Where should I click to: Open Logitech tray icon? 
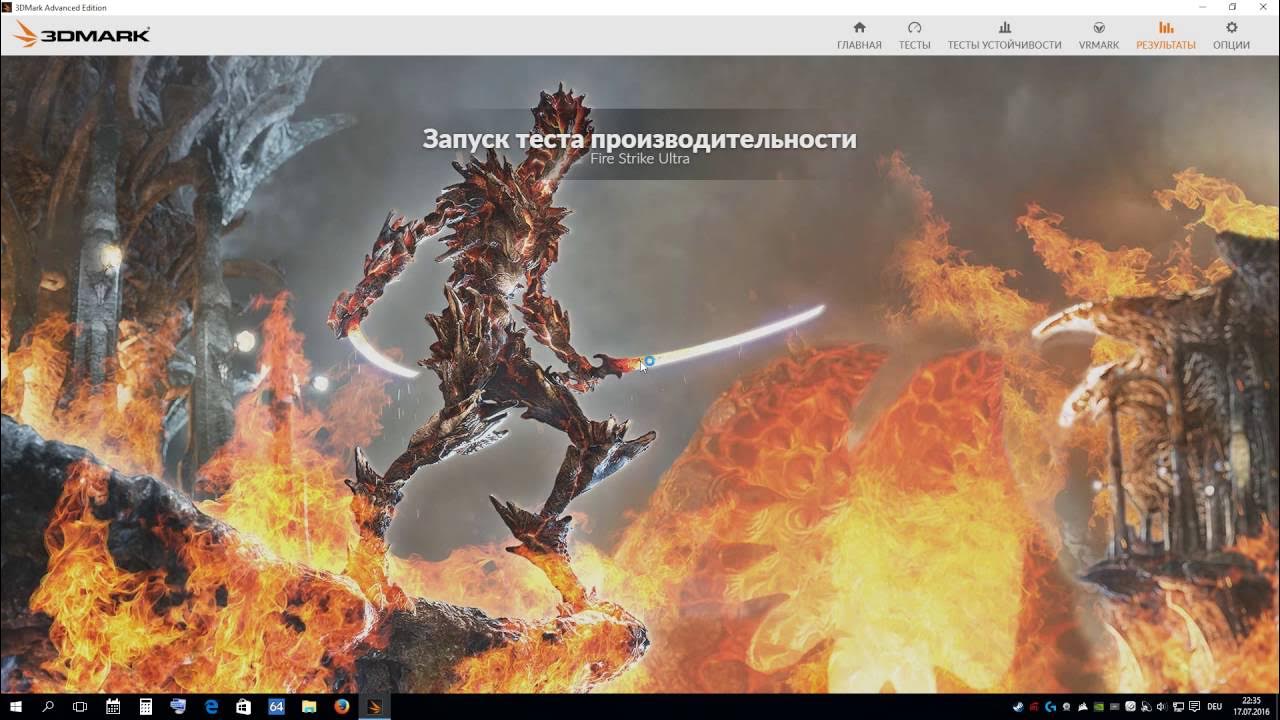point(1050,706)
